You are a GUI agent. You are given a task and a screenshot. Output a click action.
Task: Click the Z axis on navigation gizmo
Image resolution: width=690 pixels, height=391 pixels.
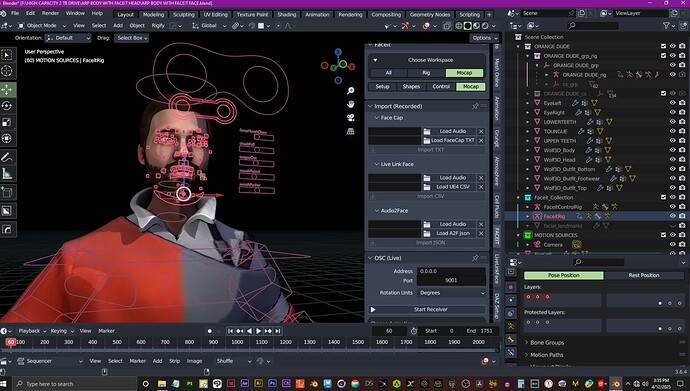(x=338, y=52)
